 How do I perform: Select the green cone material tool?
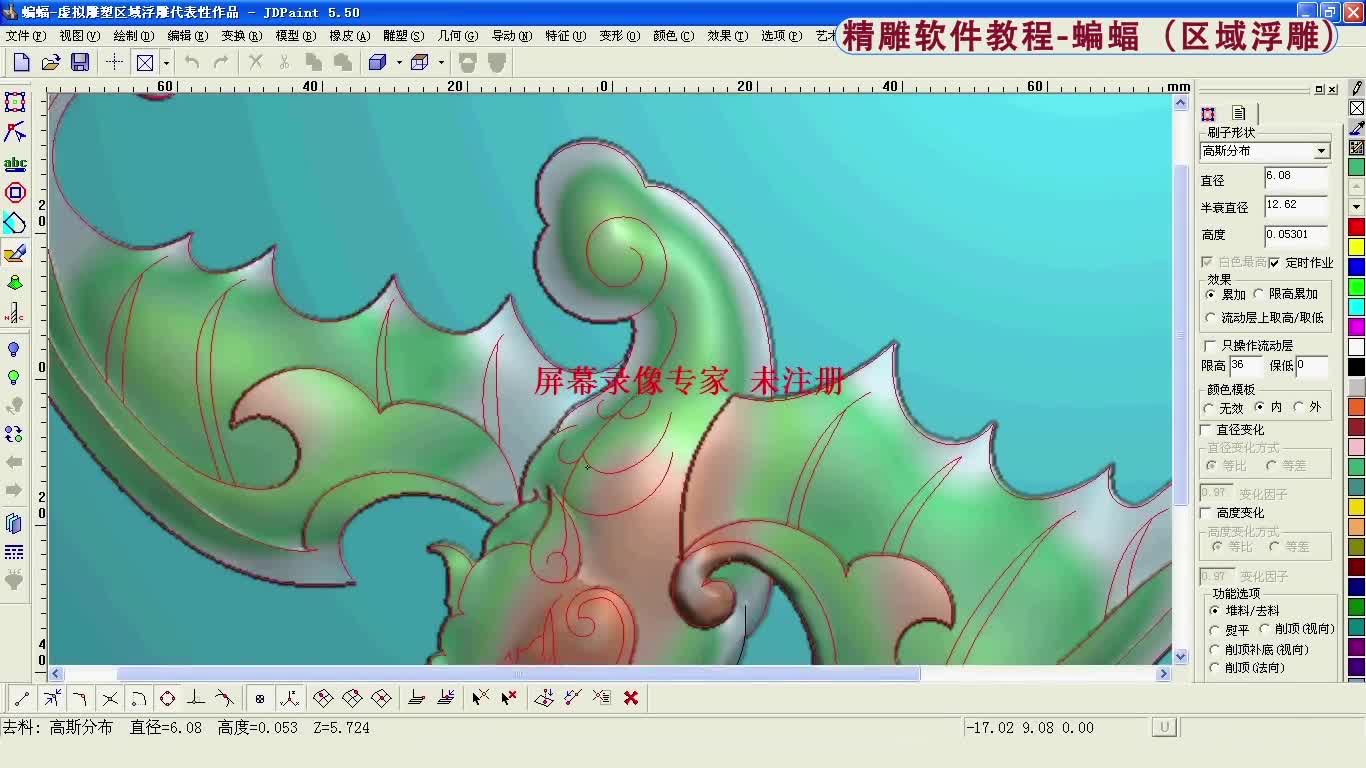(16, 283)
